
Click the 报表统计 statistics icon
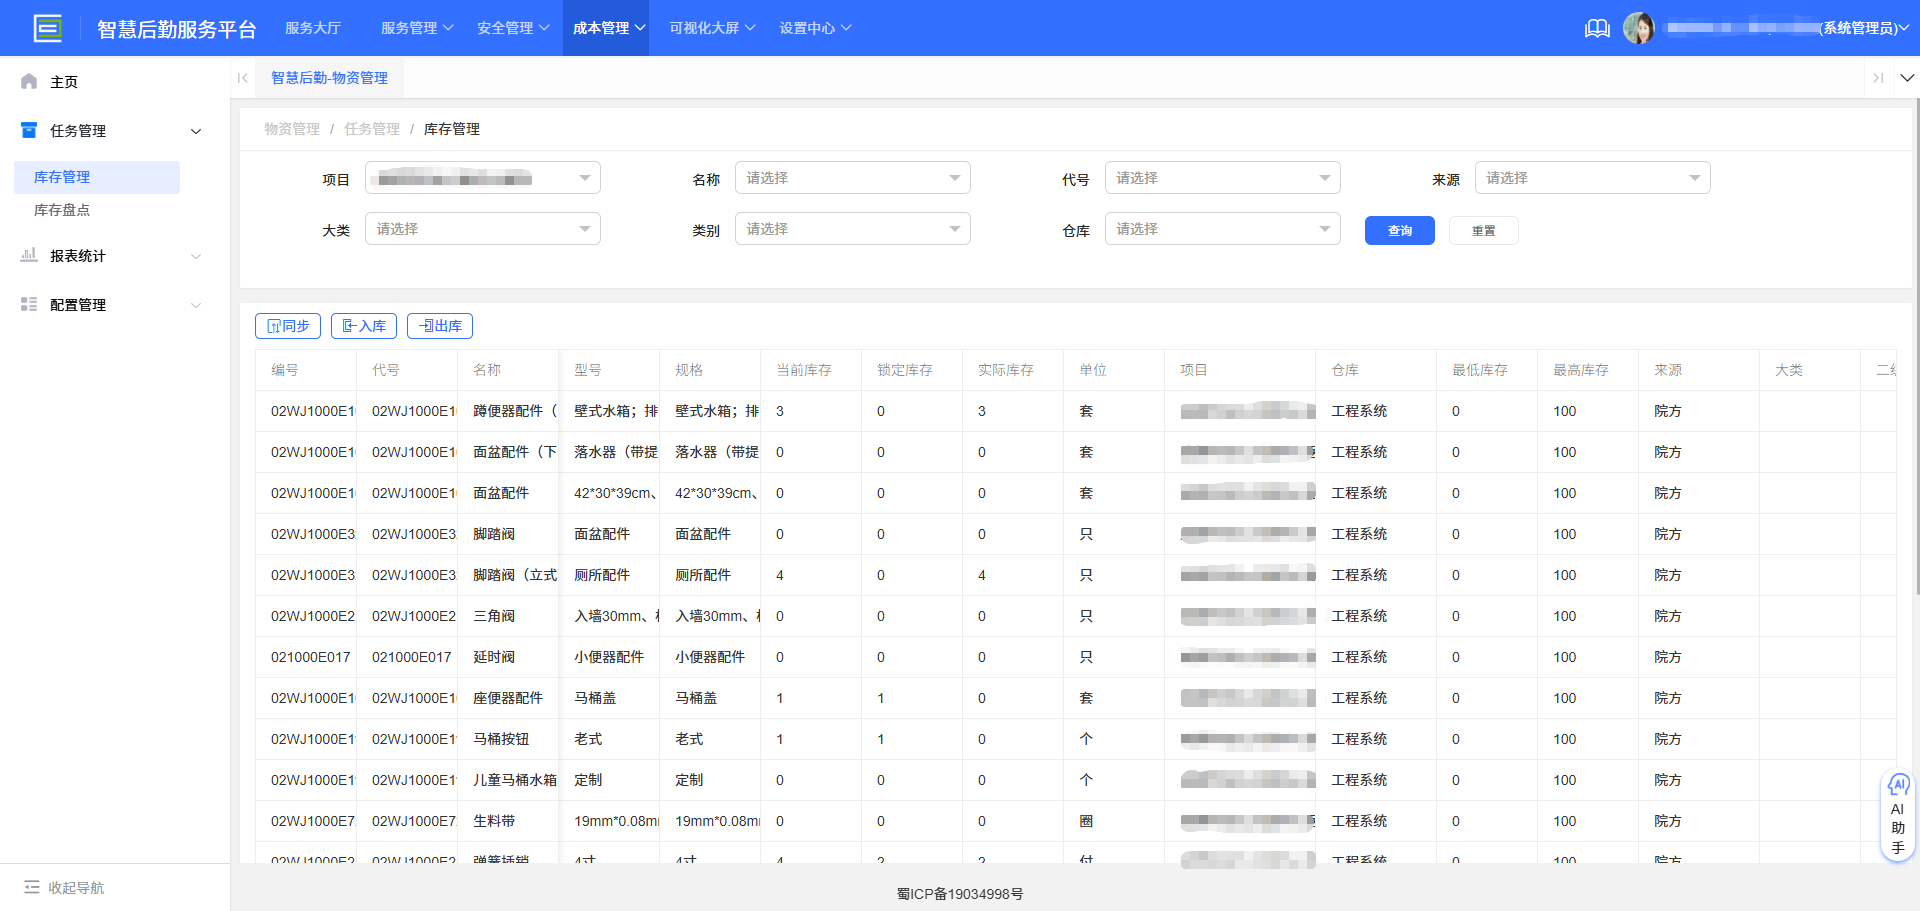click(x=28, y=255)
